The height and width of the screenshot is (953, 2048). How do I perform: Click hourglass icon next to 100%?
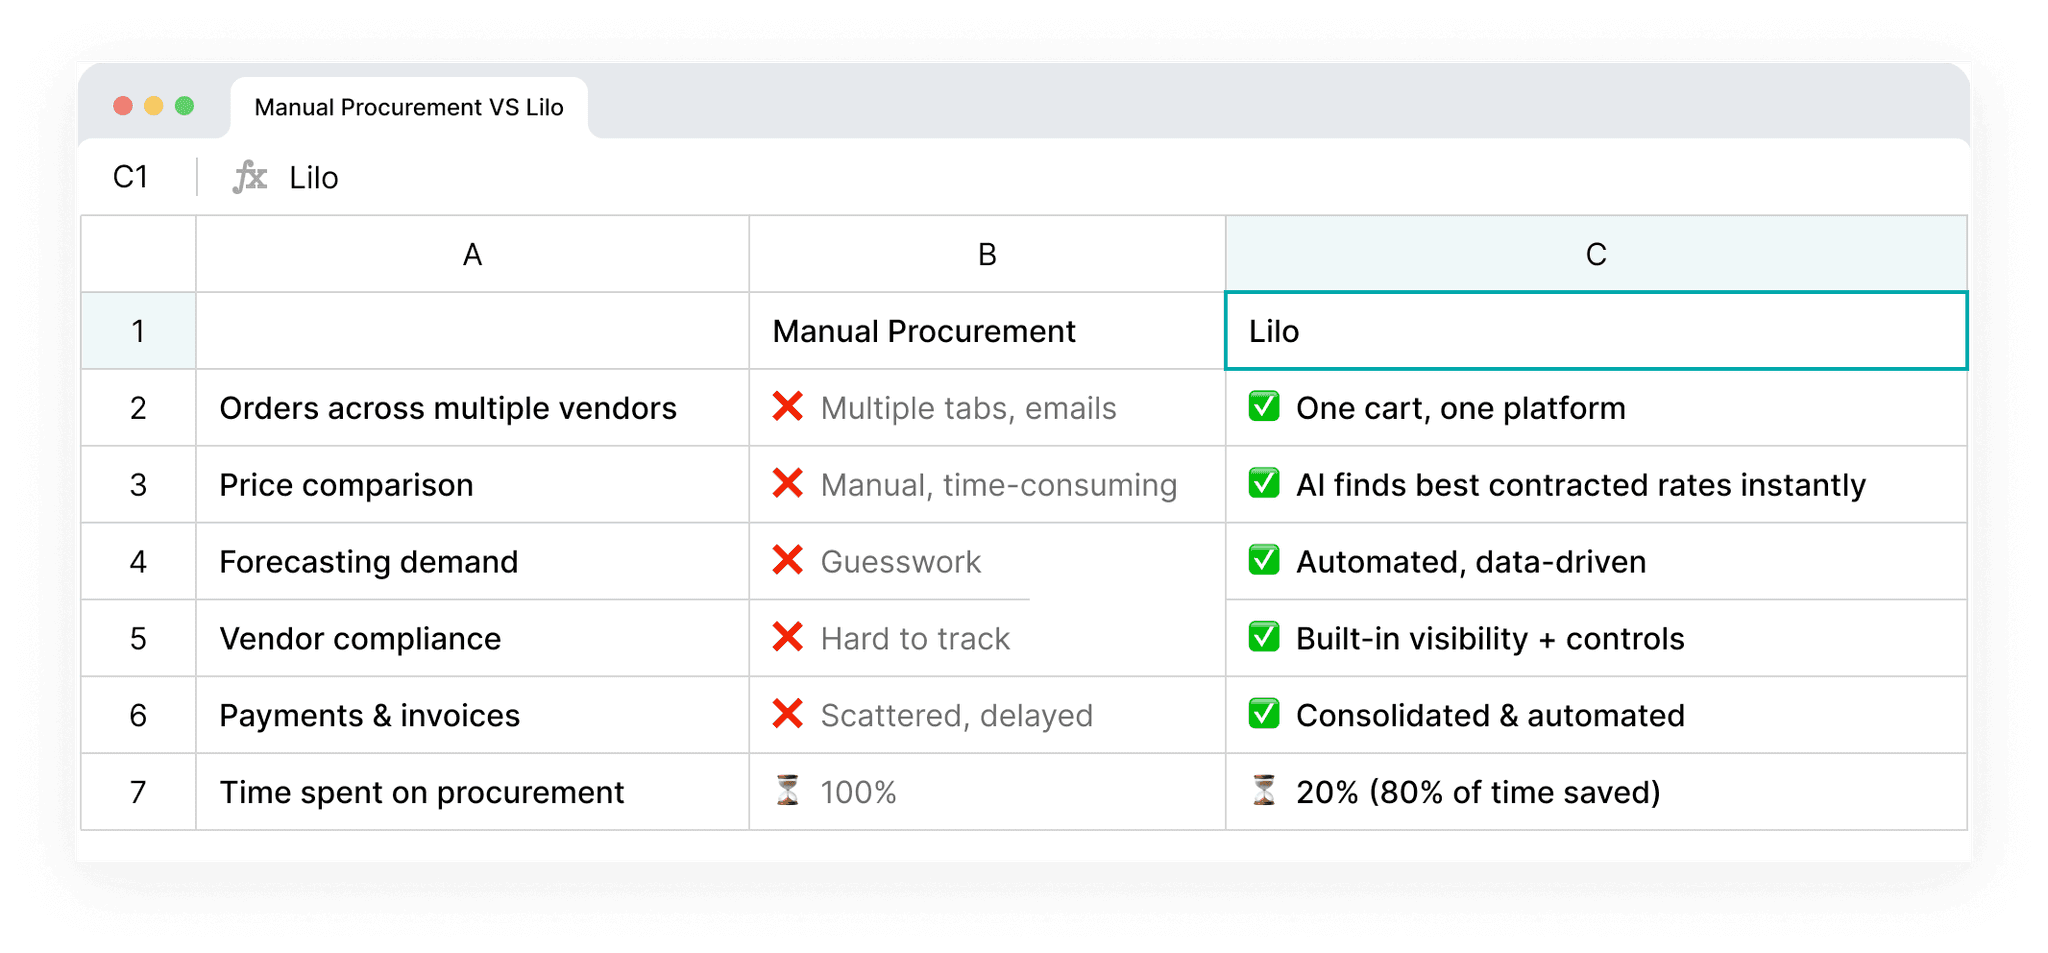[788, 791]
